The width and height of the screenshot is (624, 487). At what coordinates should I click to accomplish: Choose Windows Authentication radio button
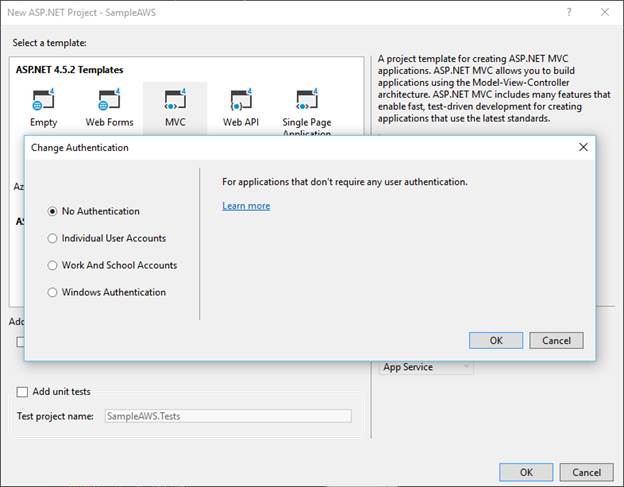point(52,292)
